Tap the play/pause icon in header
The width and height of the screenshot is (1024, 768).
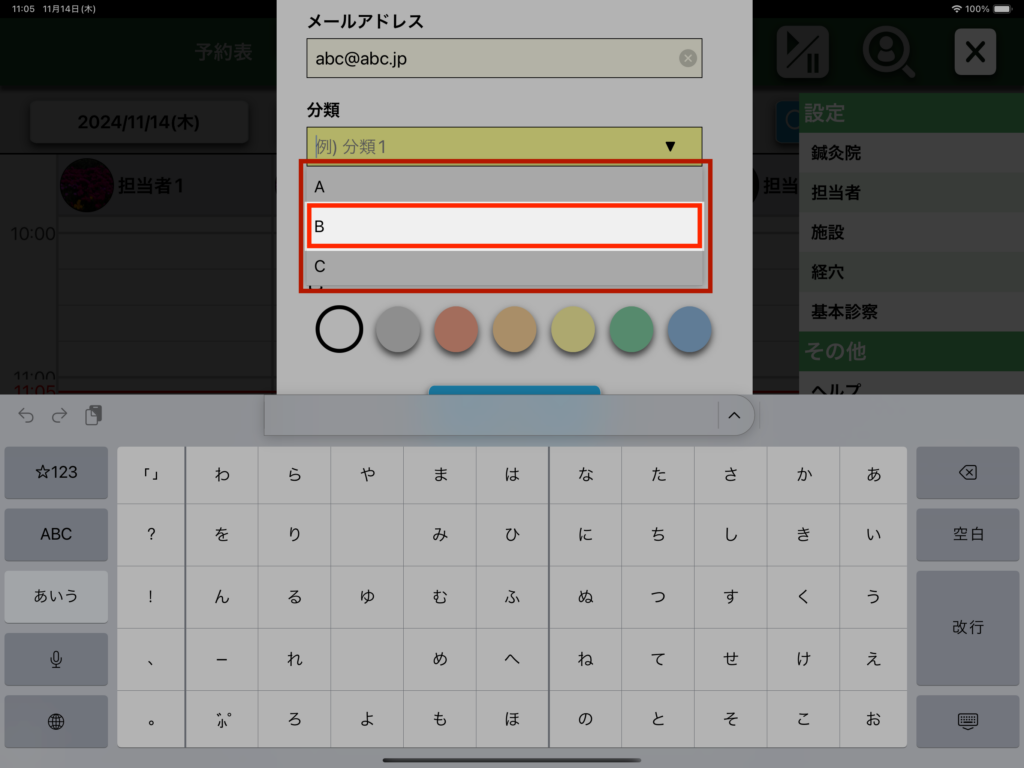pyautogui.click(x=802, y=52)
